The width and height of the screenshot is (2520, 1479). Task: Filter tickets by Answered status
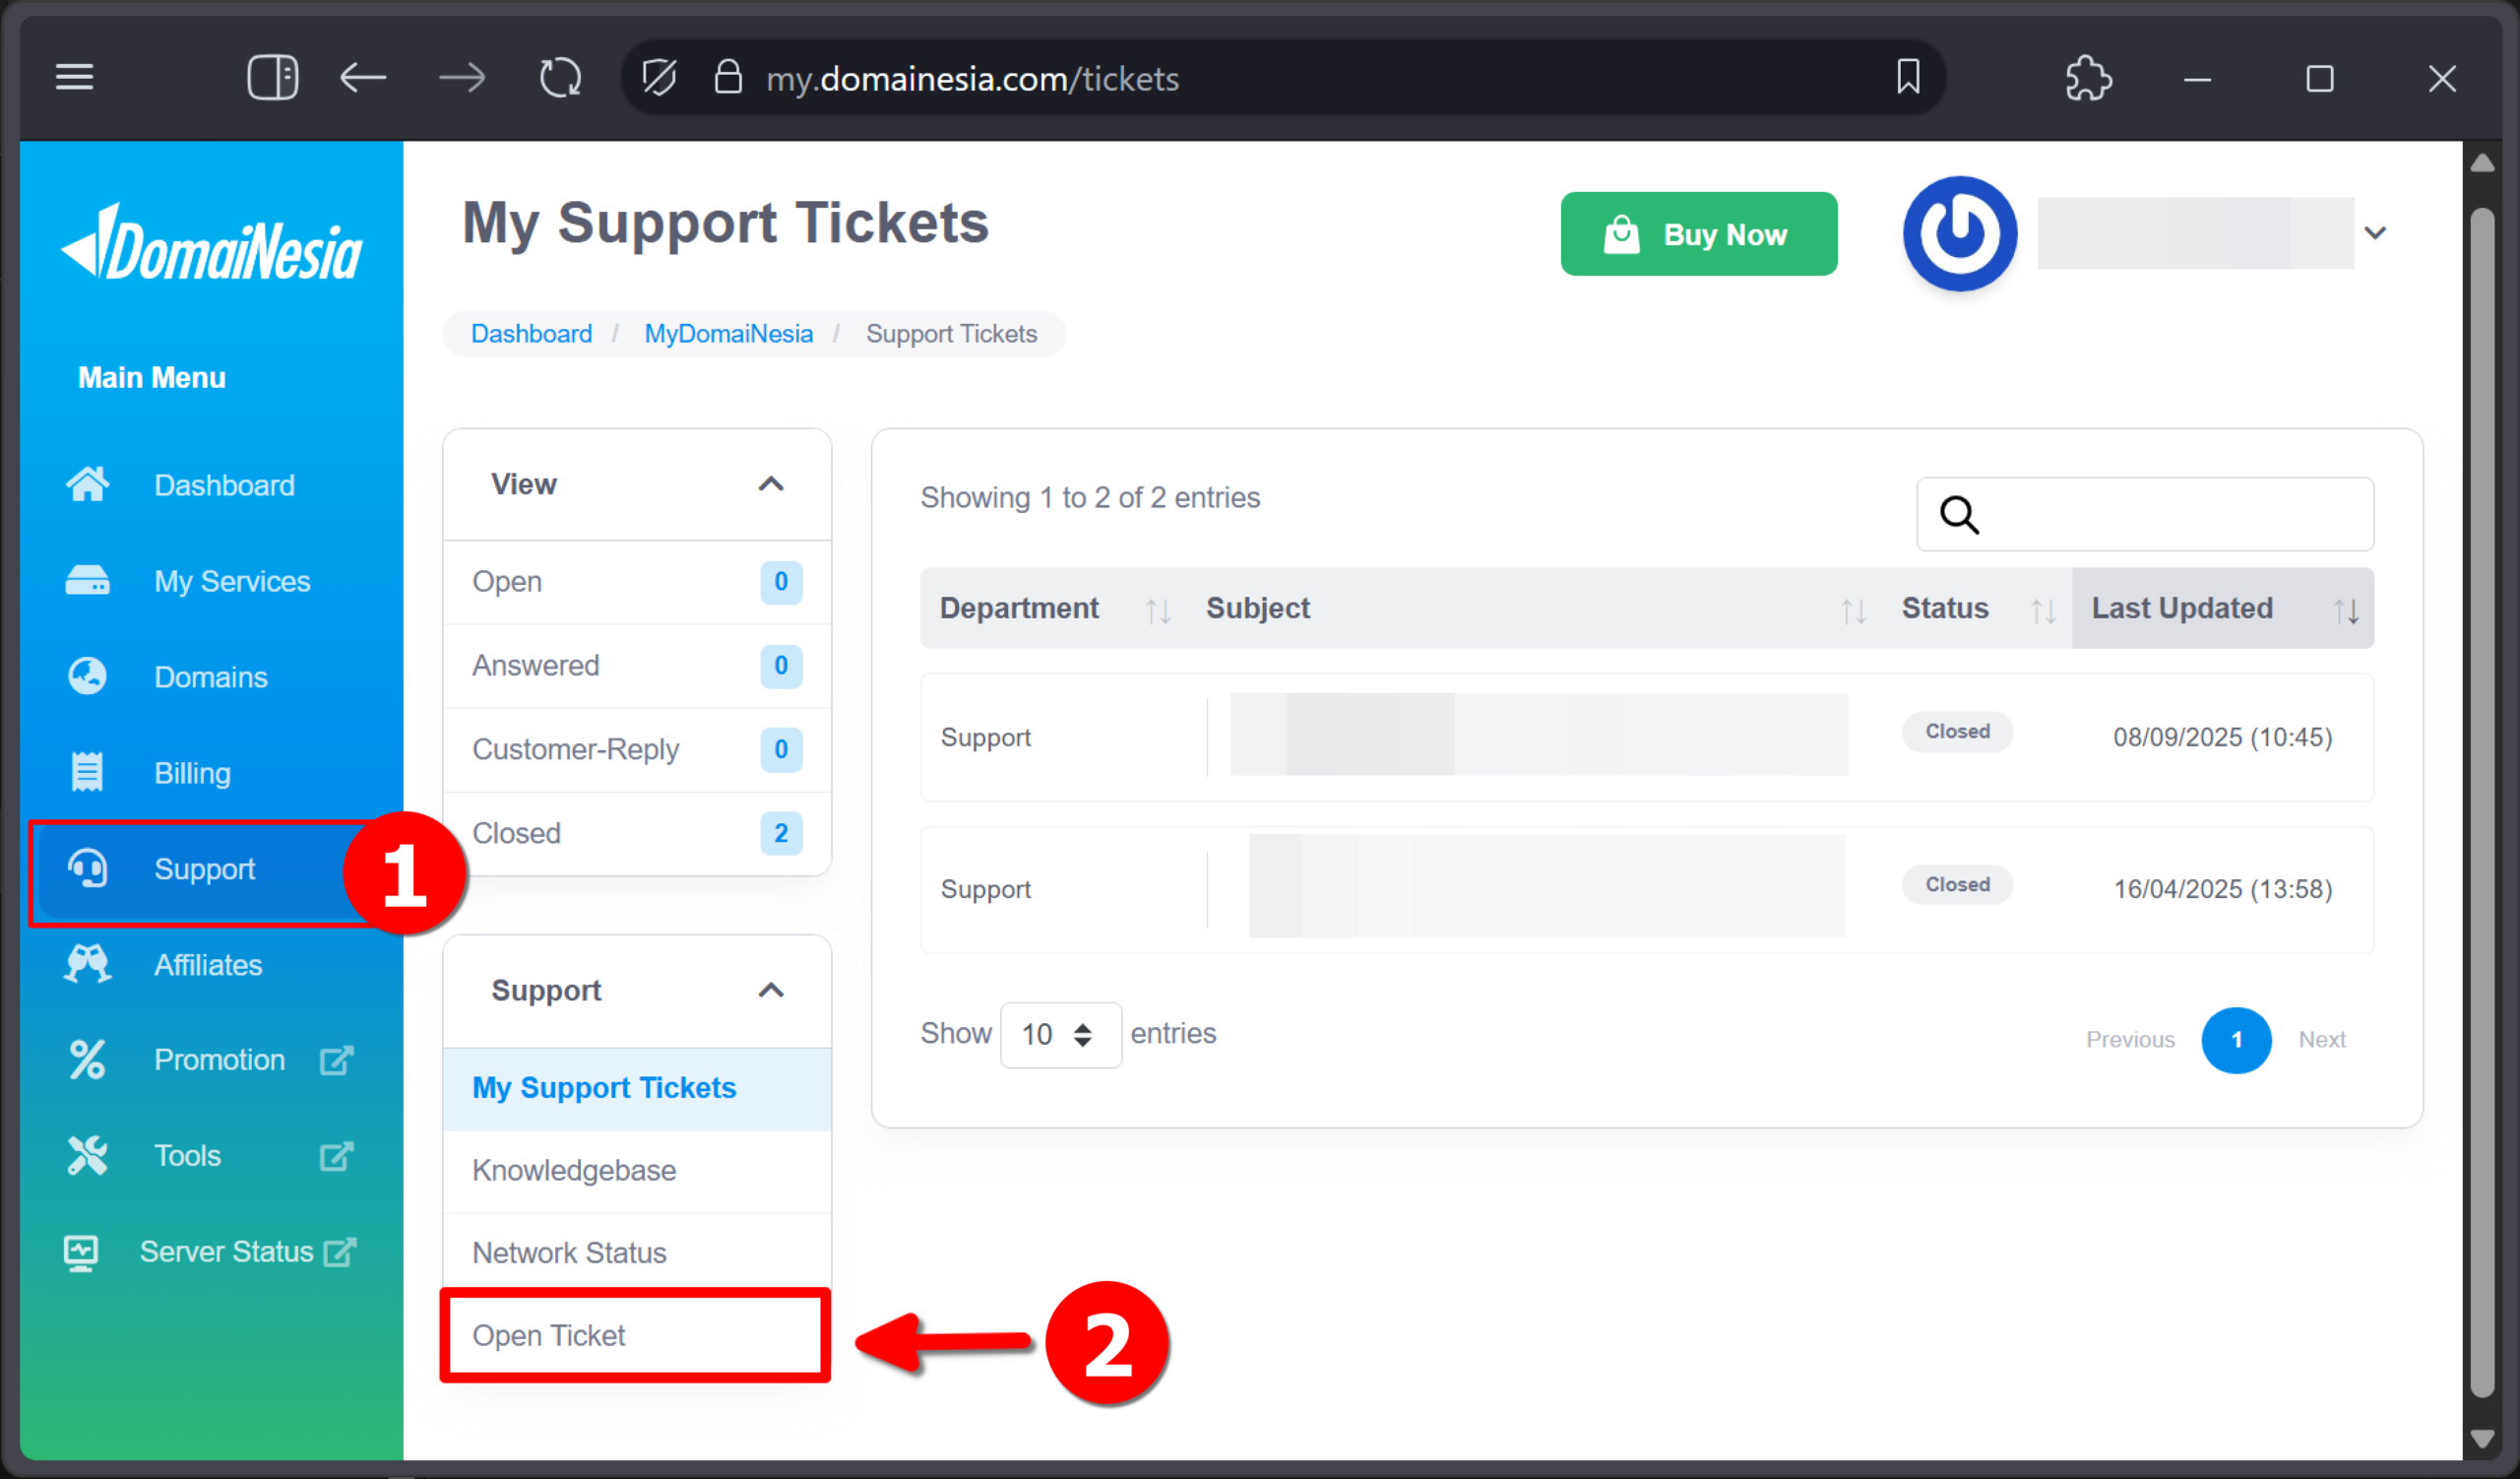637,666
